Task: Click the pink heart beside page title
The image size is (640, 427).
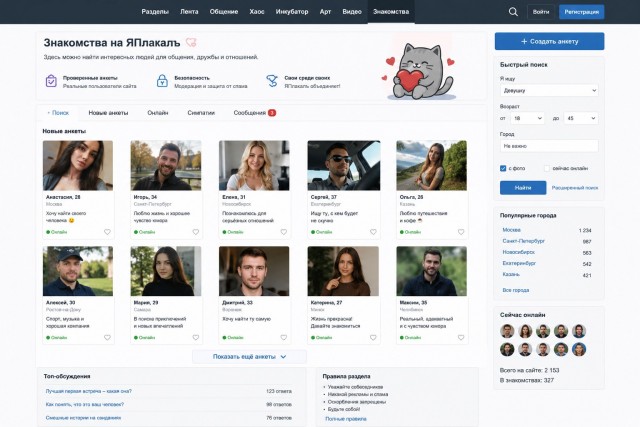Action: pos(191,42)
